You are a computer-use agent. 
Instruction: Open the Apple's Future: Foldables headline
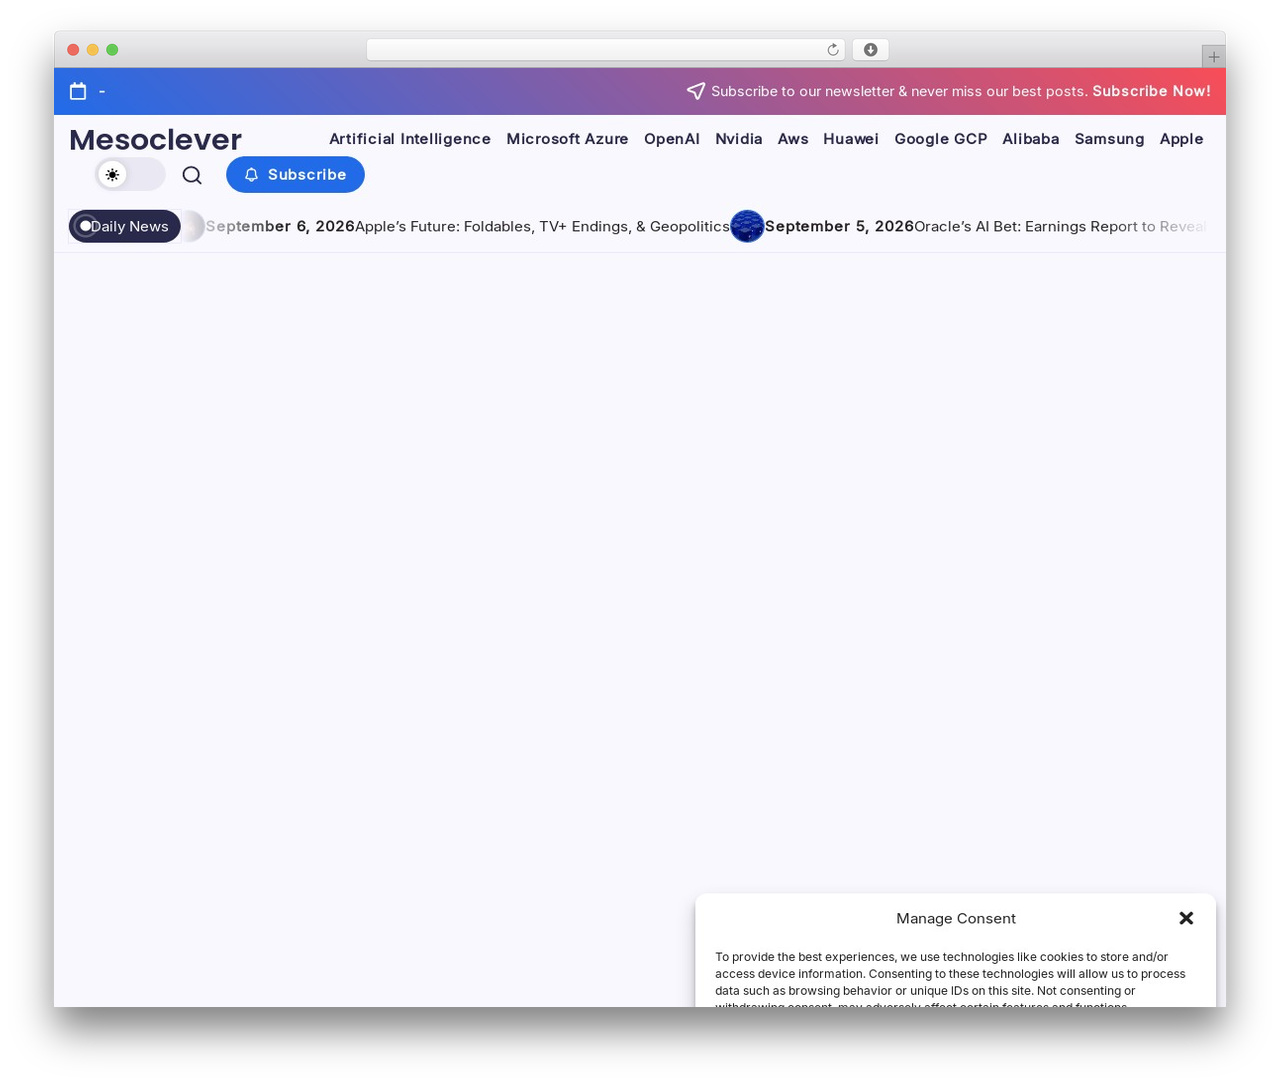coord(542,227)
